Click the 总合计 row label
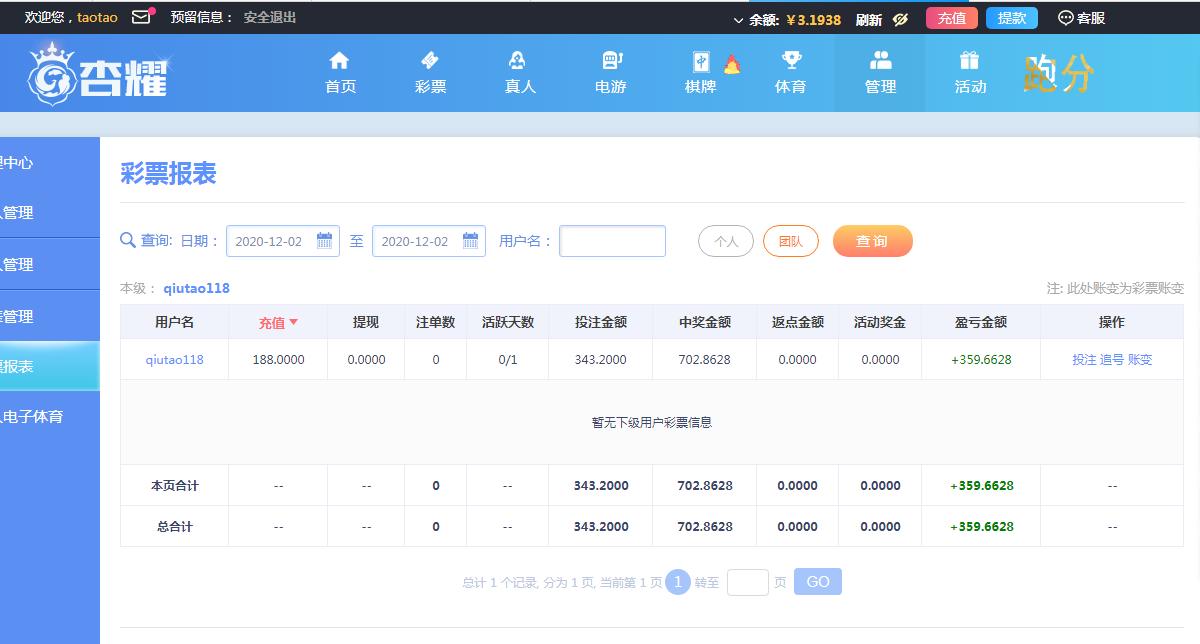Image resolution: width=1200 pixels, height=644 pixels. pyautogui.click(x=174, y=526)
